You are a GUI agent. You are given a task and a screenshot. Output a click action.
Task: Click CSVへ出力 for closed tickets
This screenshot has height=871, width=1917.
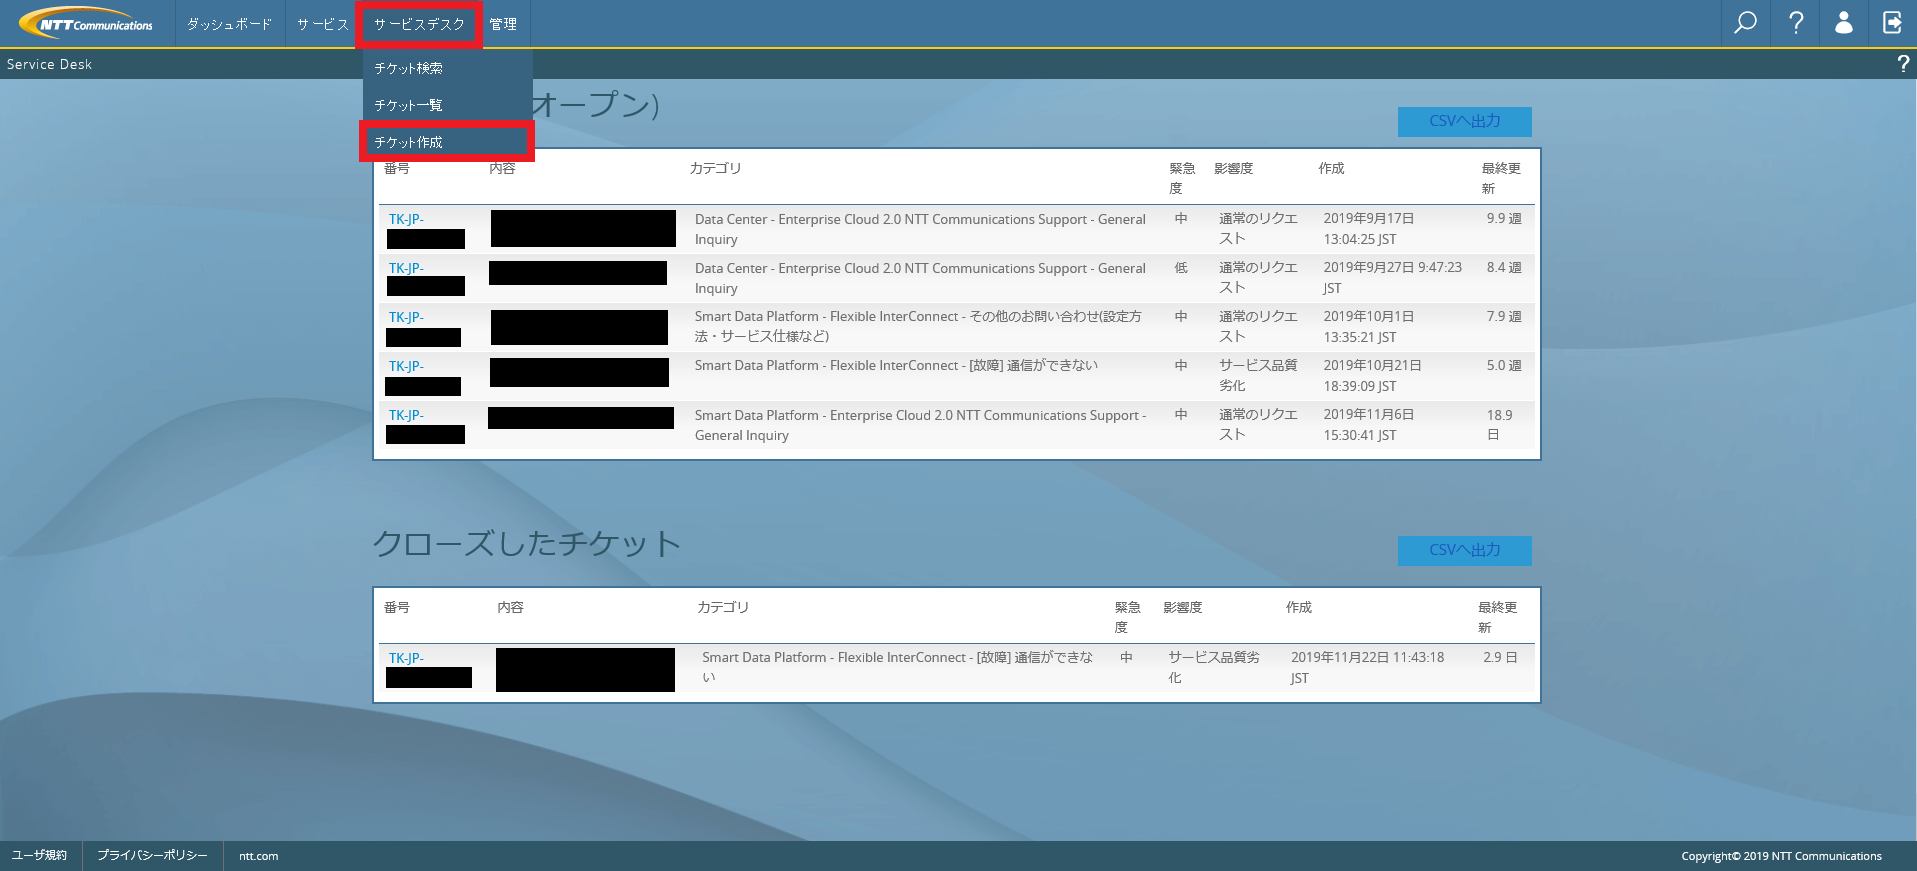pos(1464,550)
